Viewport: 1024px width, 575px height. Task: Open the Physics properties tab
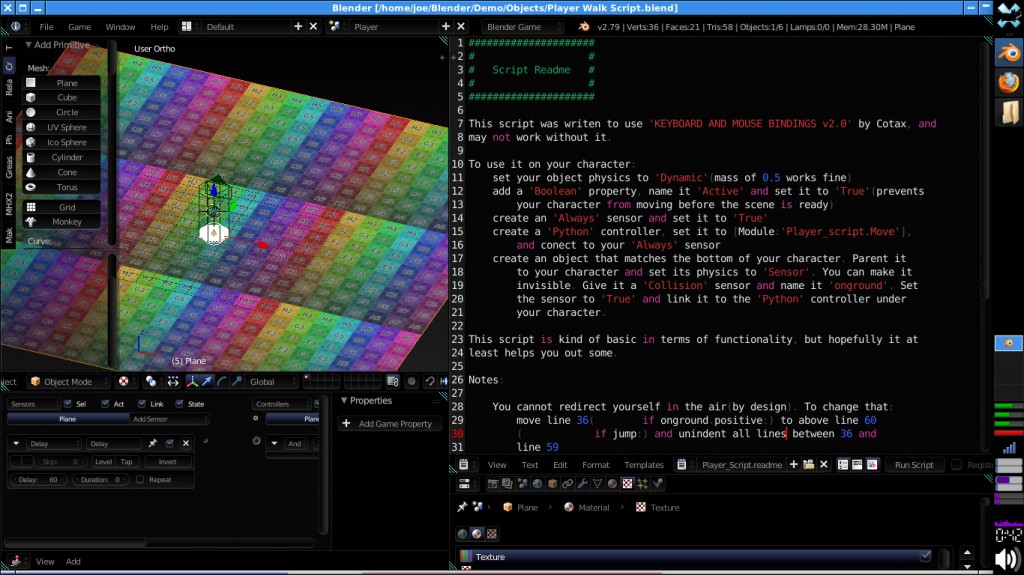pos(658,484)
